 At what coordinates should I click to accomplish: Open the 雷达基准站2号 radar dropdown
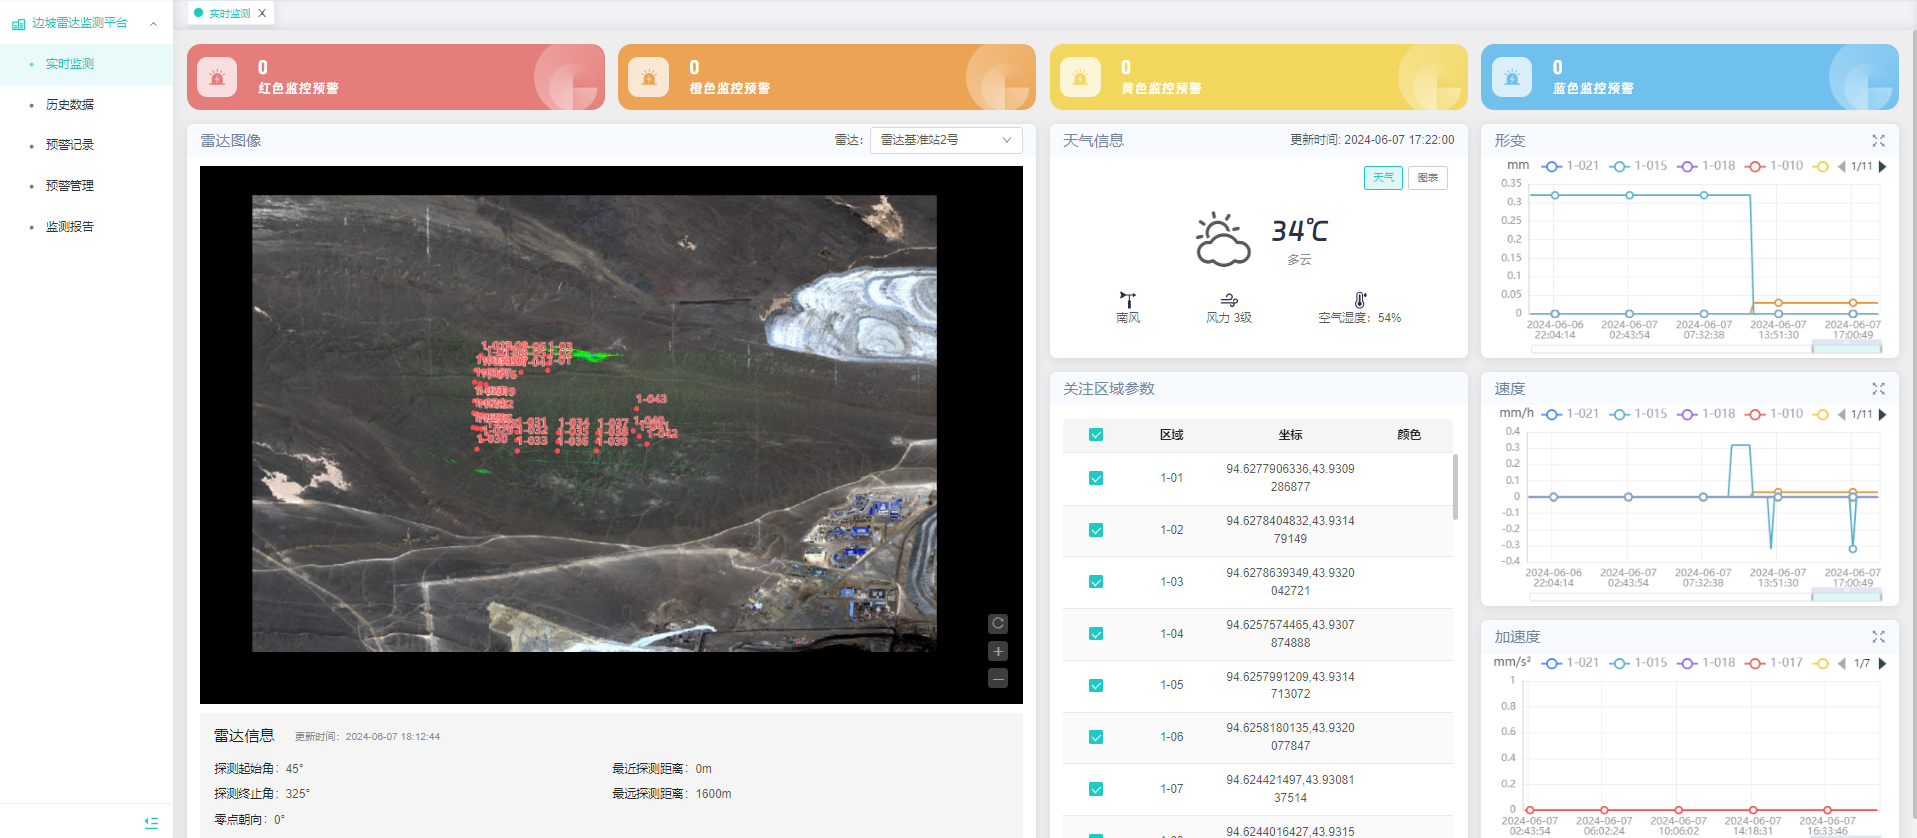945,140
